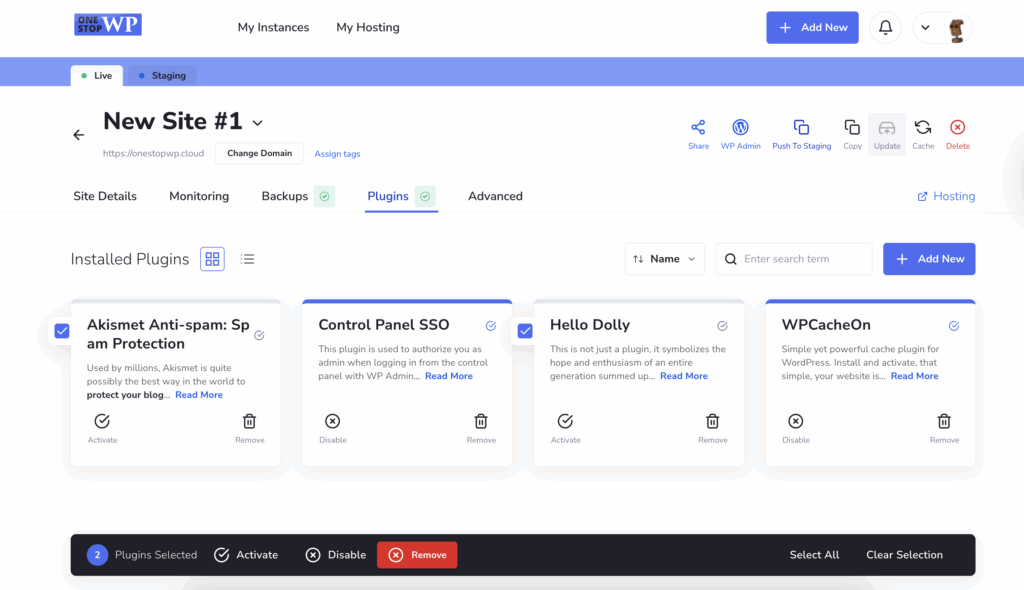Select the Plugins tab

(388, 196)
